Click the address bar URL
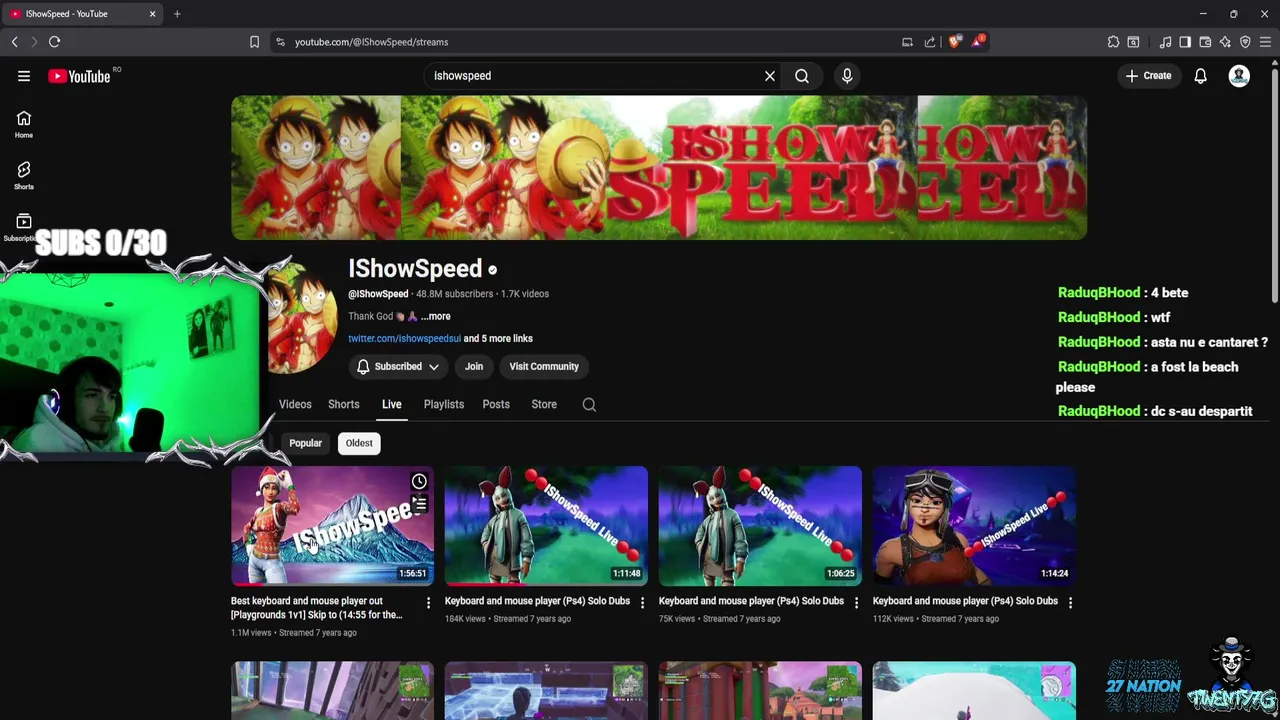The image size is (1280, 720). (371, 42)
